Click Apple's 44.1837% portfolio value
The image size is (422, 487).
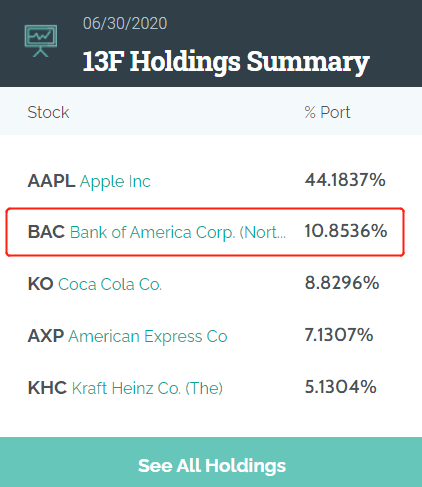pos(345,180)
